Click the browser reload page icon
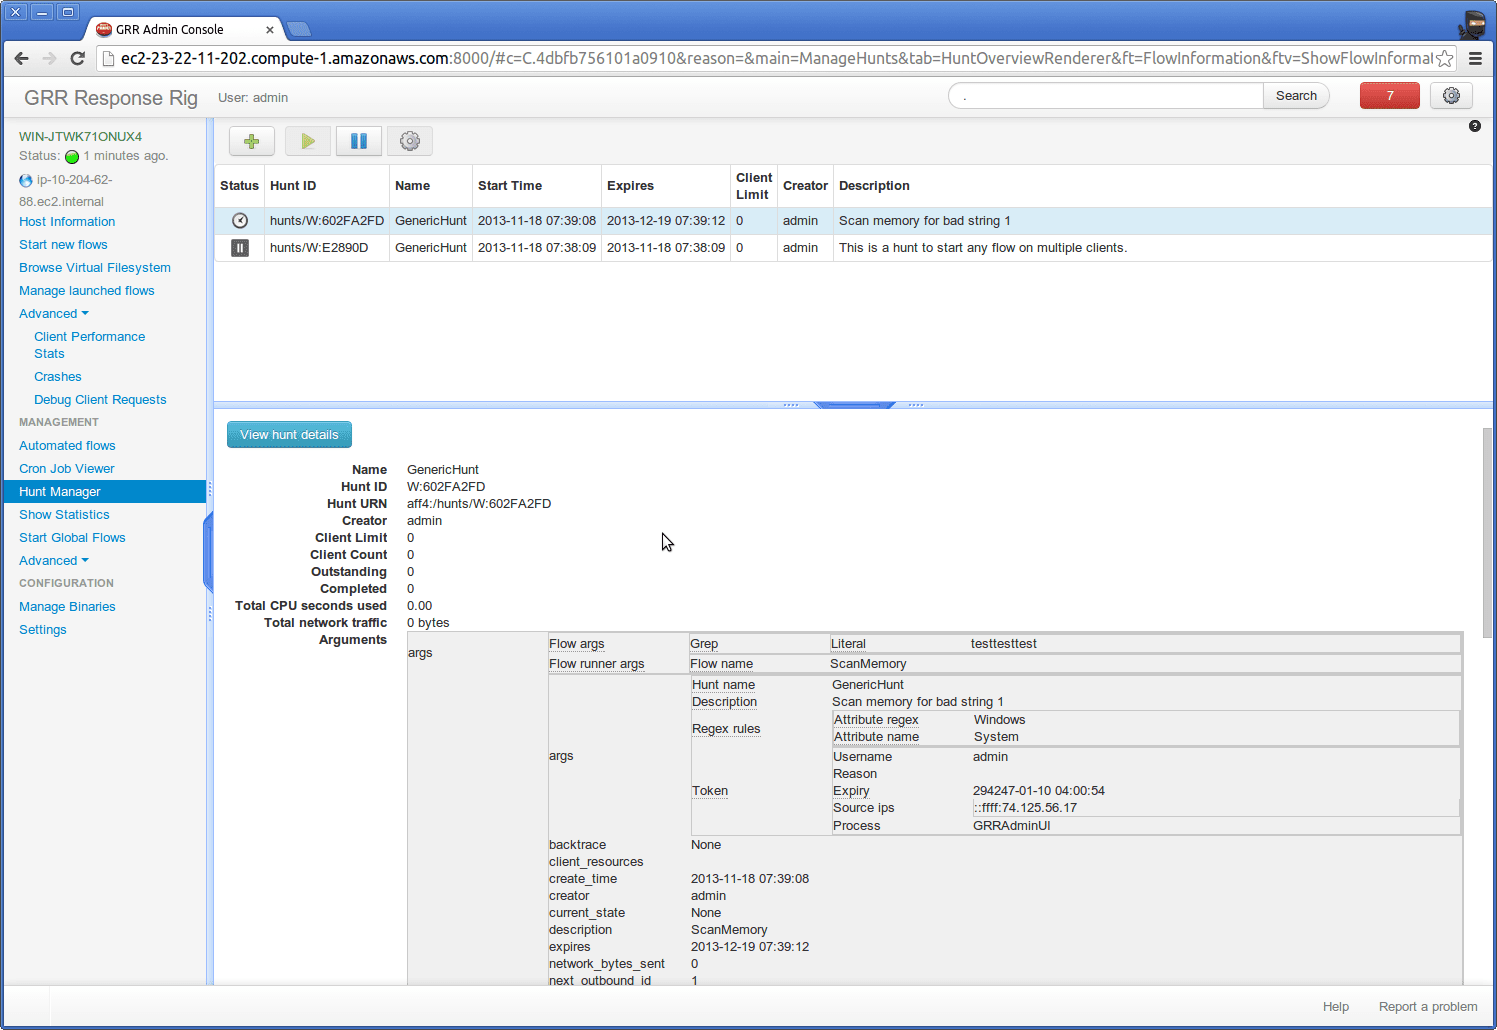Viewport: 1497px width, 1030px height. point(77,59)
